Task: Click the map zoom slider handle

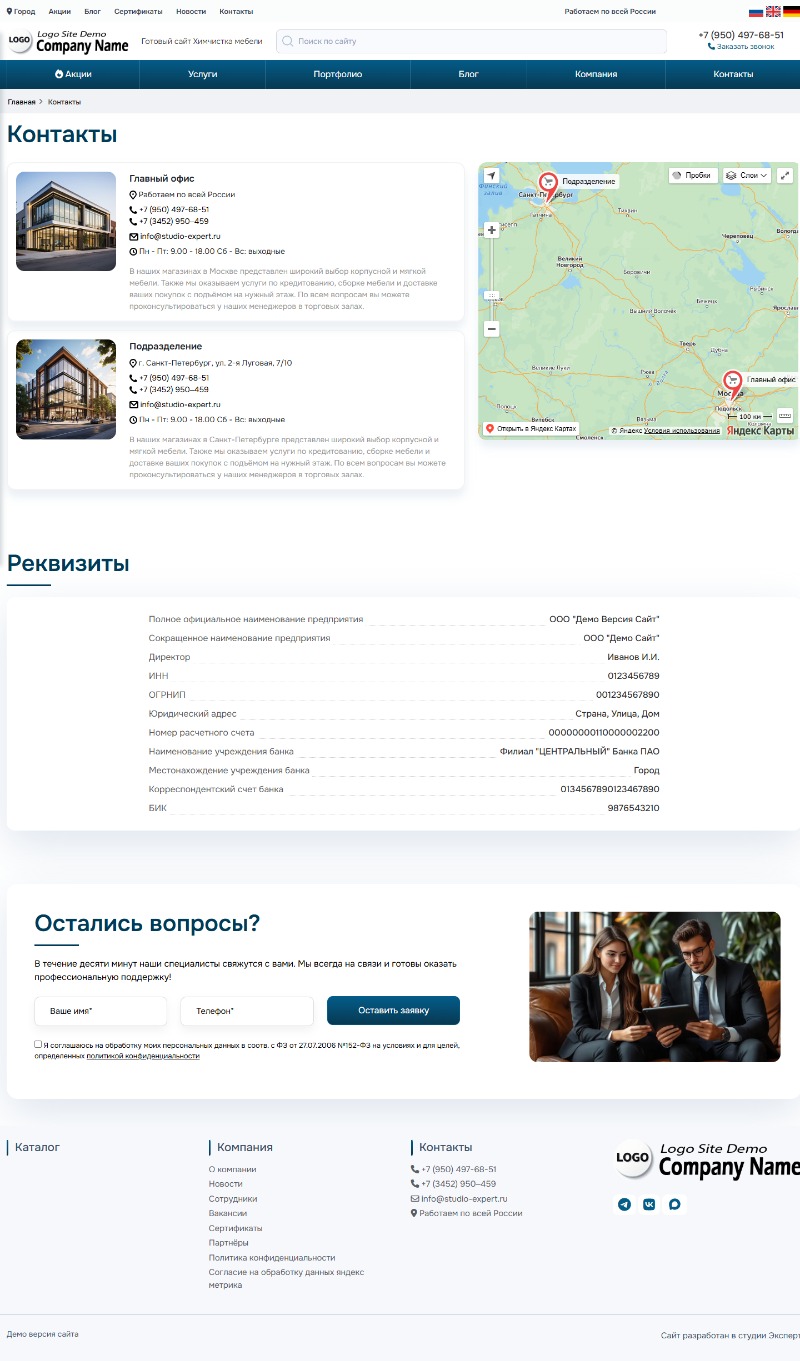Action: tap(491, 295)
